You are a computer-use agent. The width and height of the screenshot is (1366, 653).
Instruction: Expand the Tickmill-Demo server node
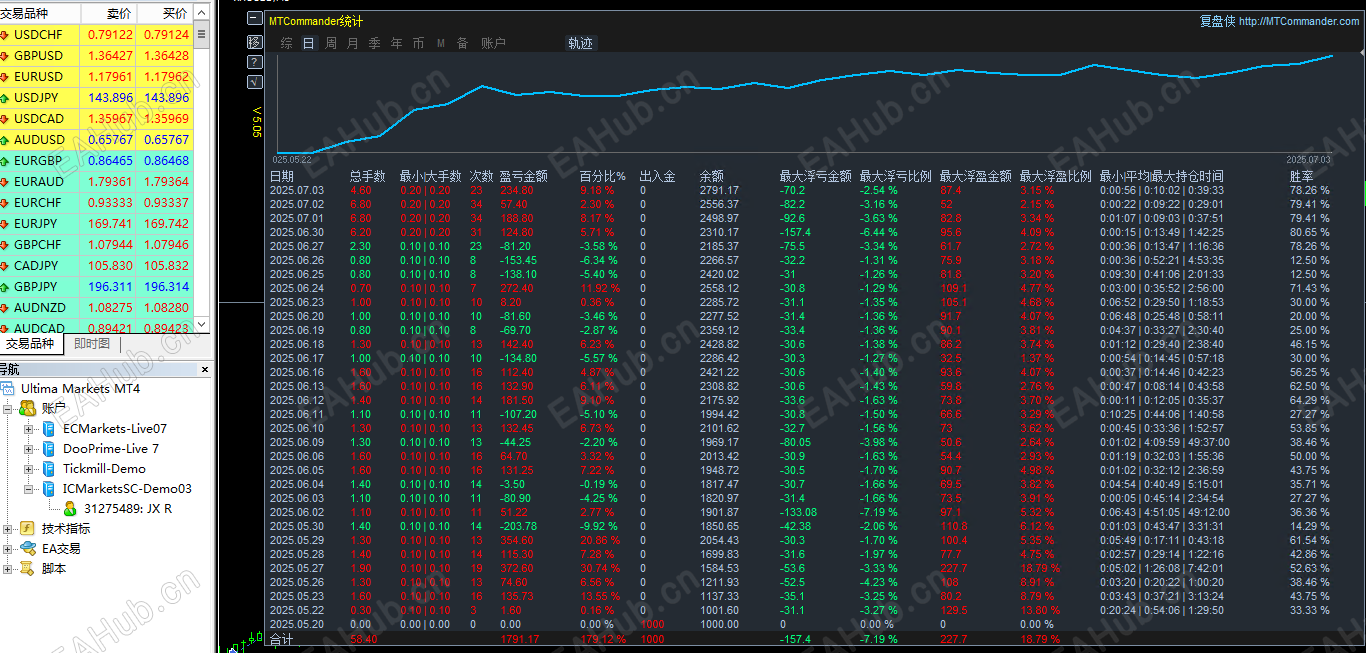click(x=29, y=468)
